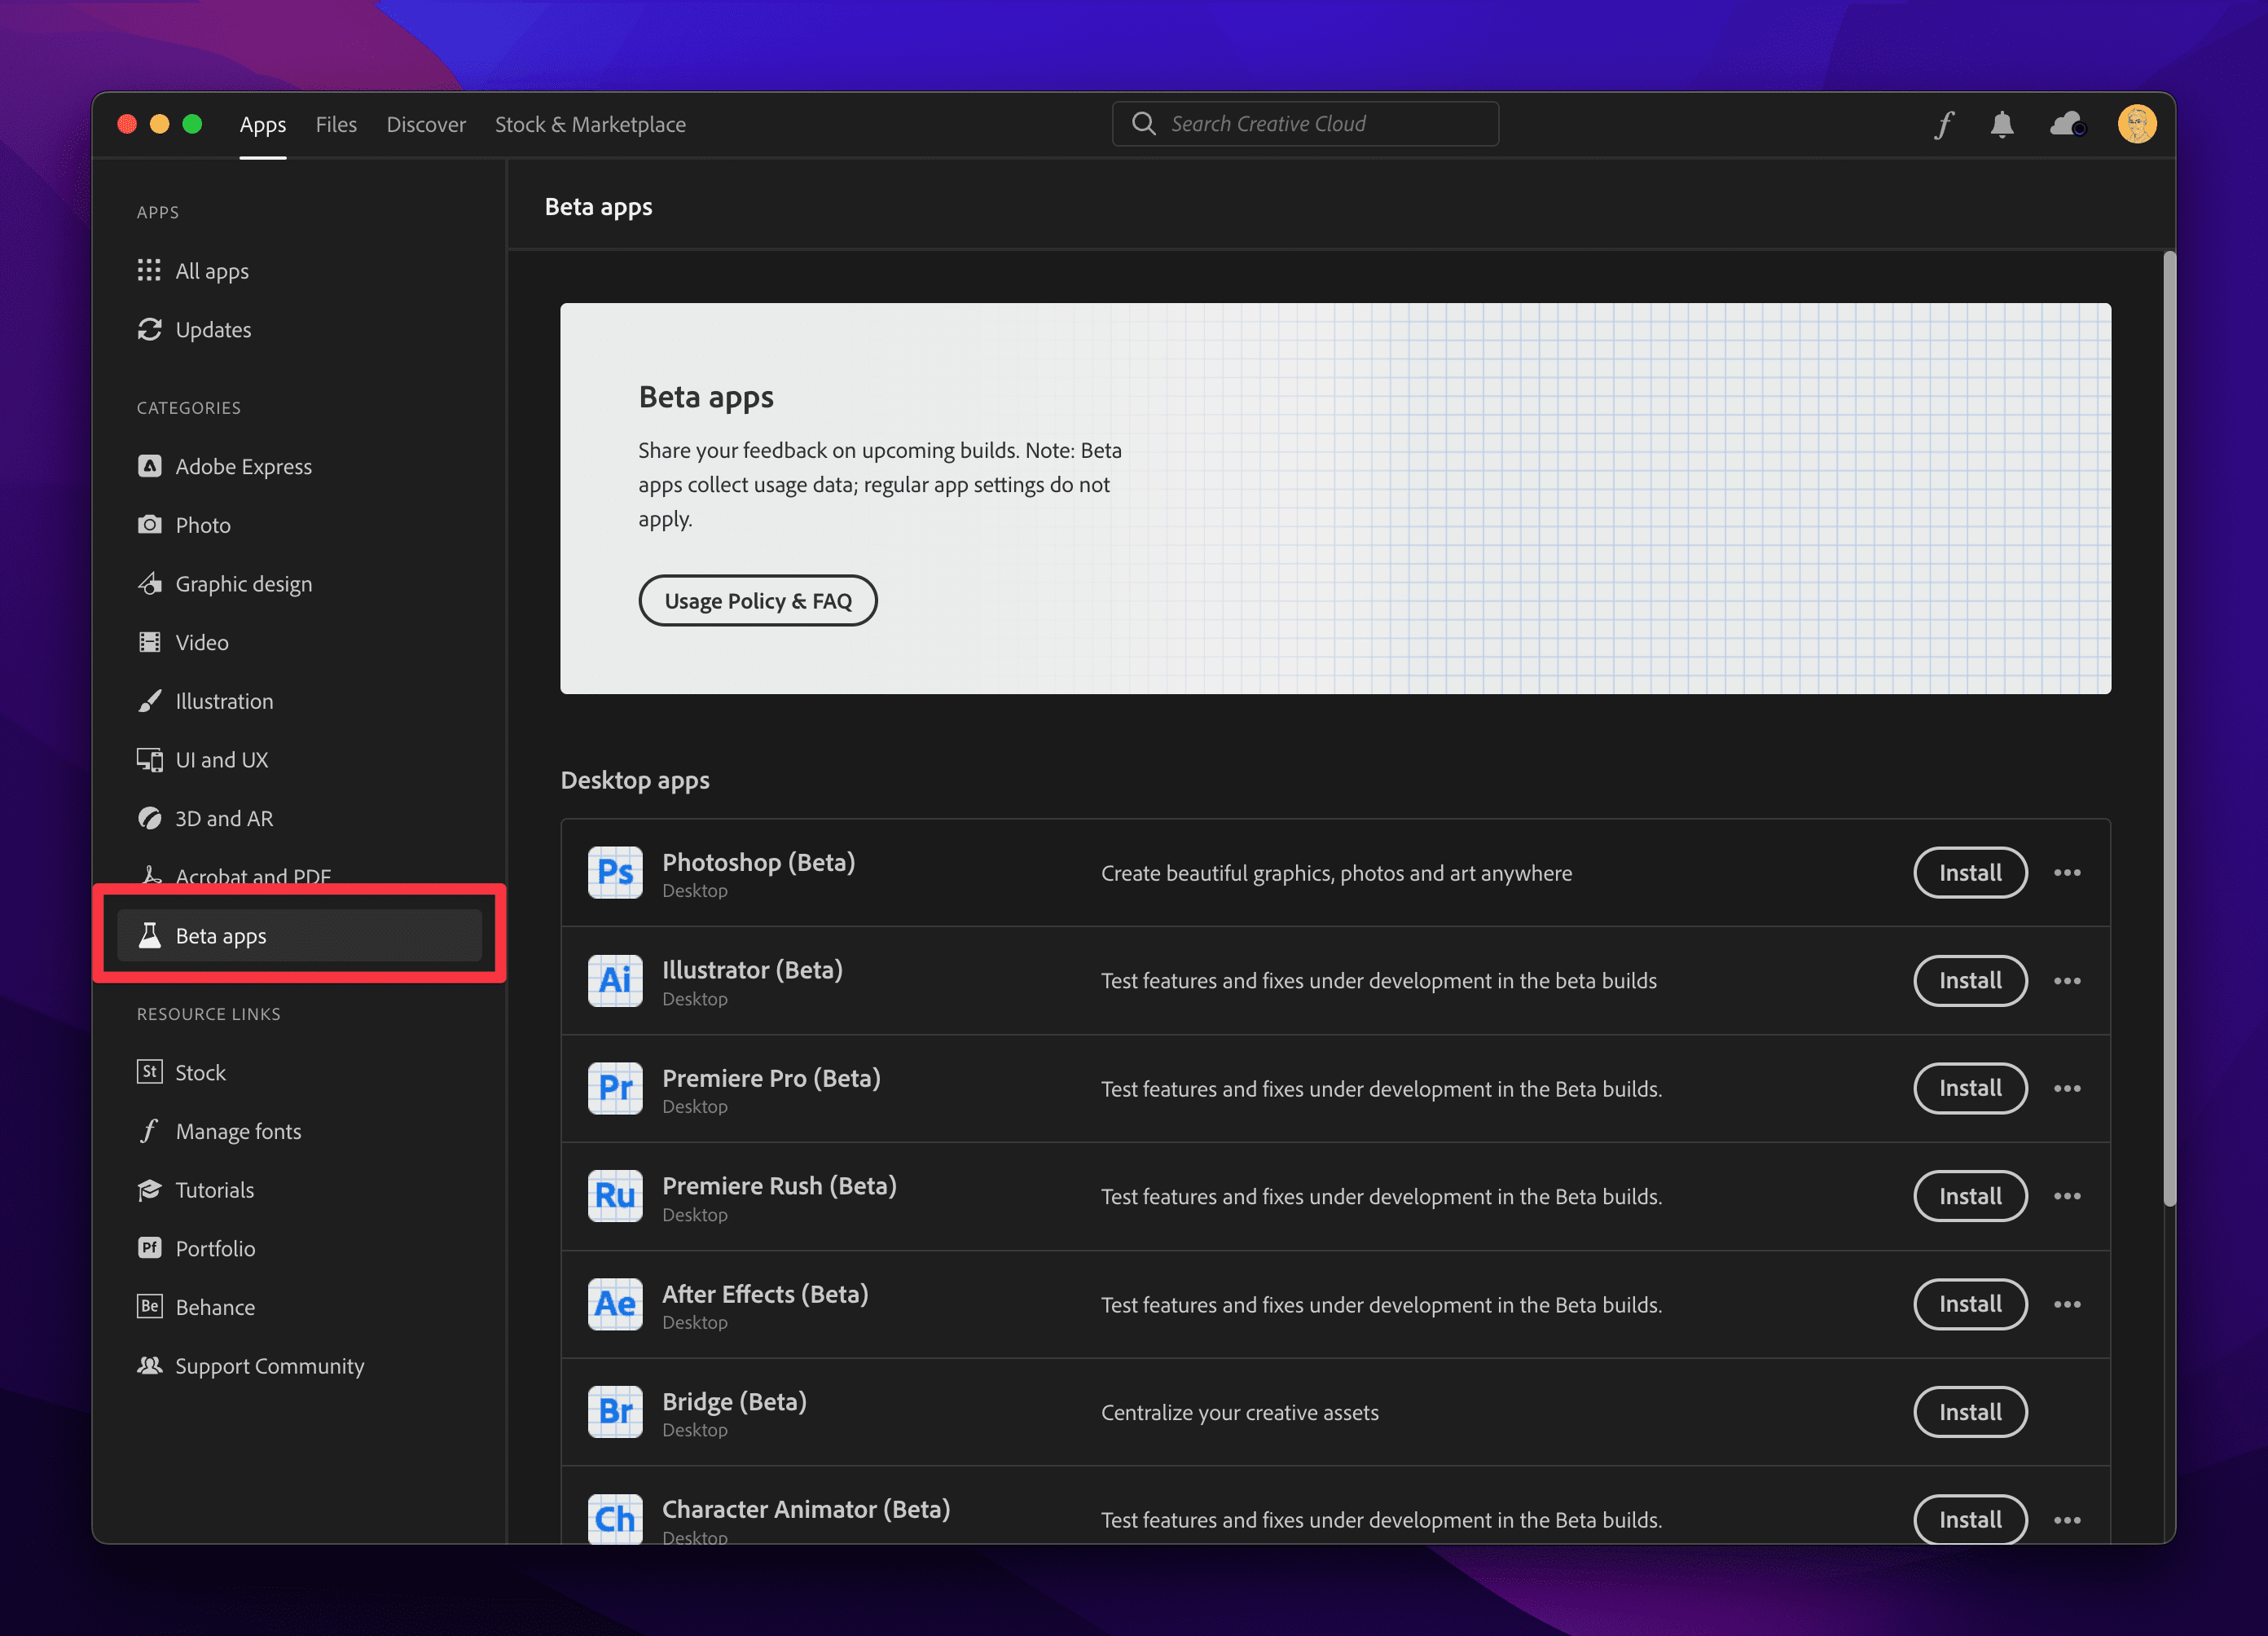Open the fonts icon in top bar

click(1943, 125)
